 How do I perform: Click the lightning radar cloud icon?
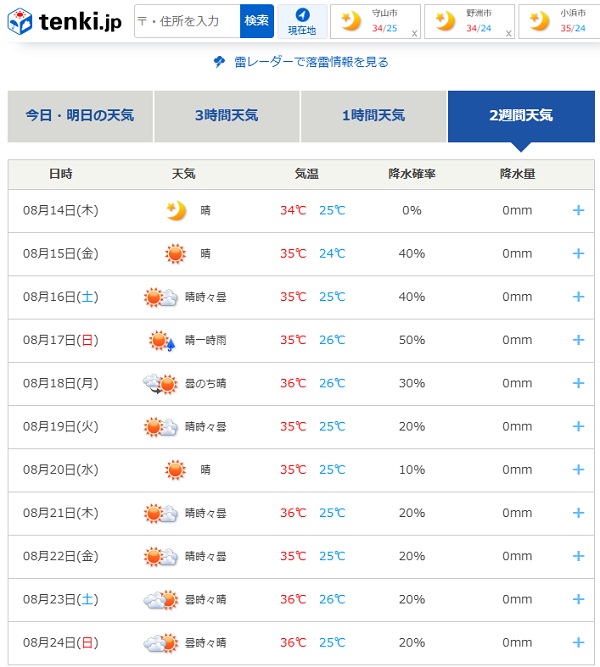click(219, 62)
